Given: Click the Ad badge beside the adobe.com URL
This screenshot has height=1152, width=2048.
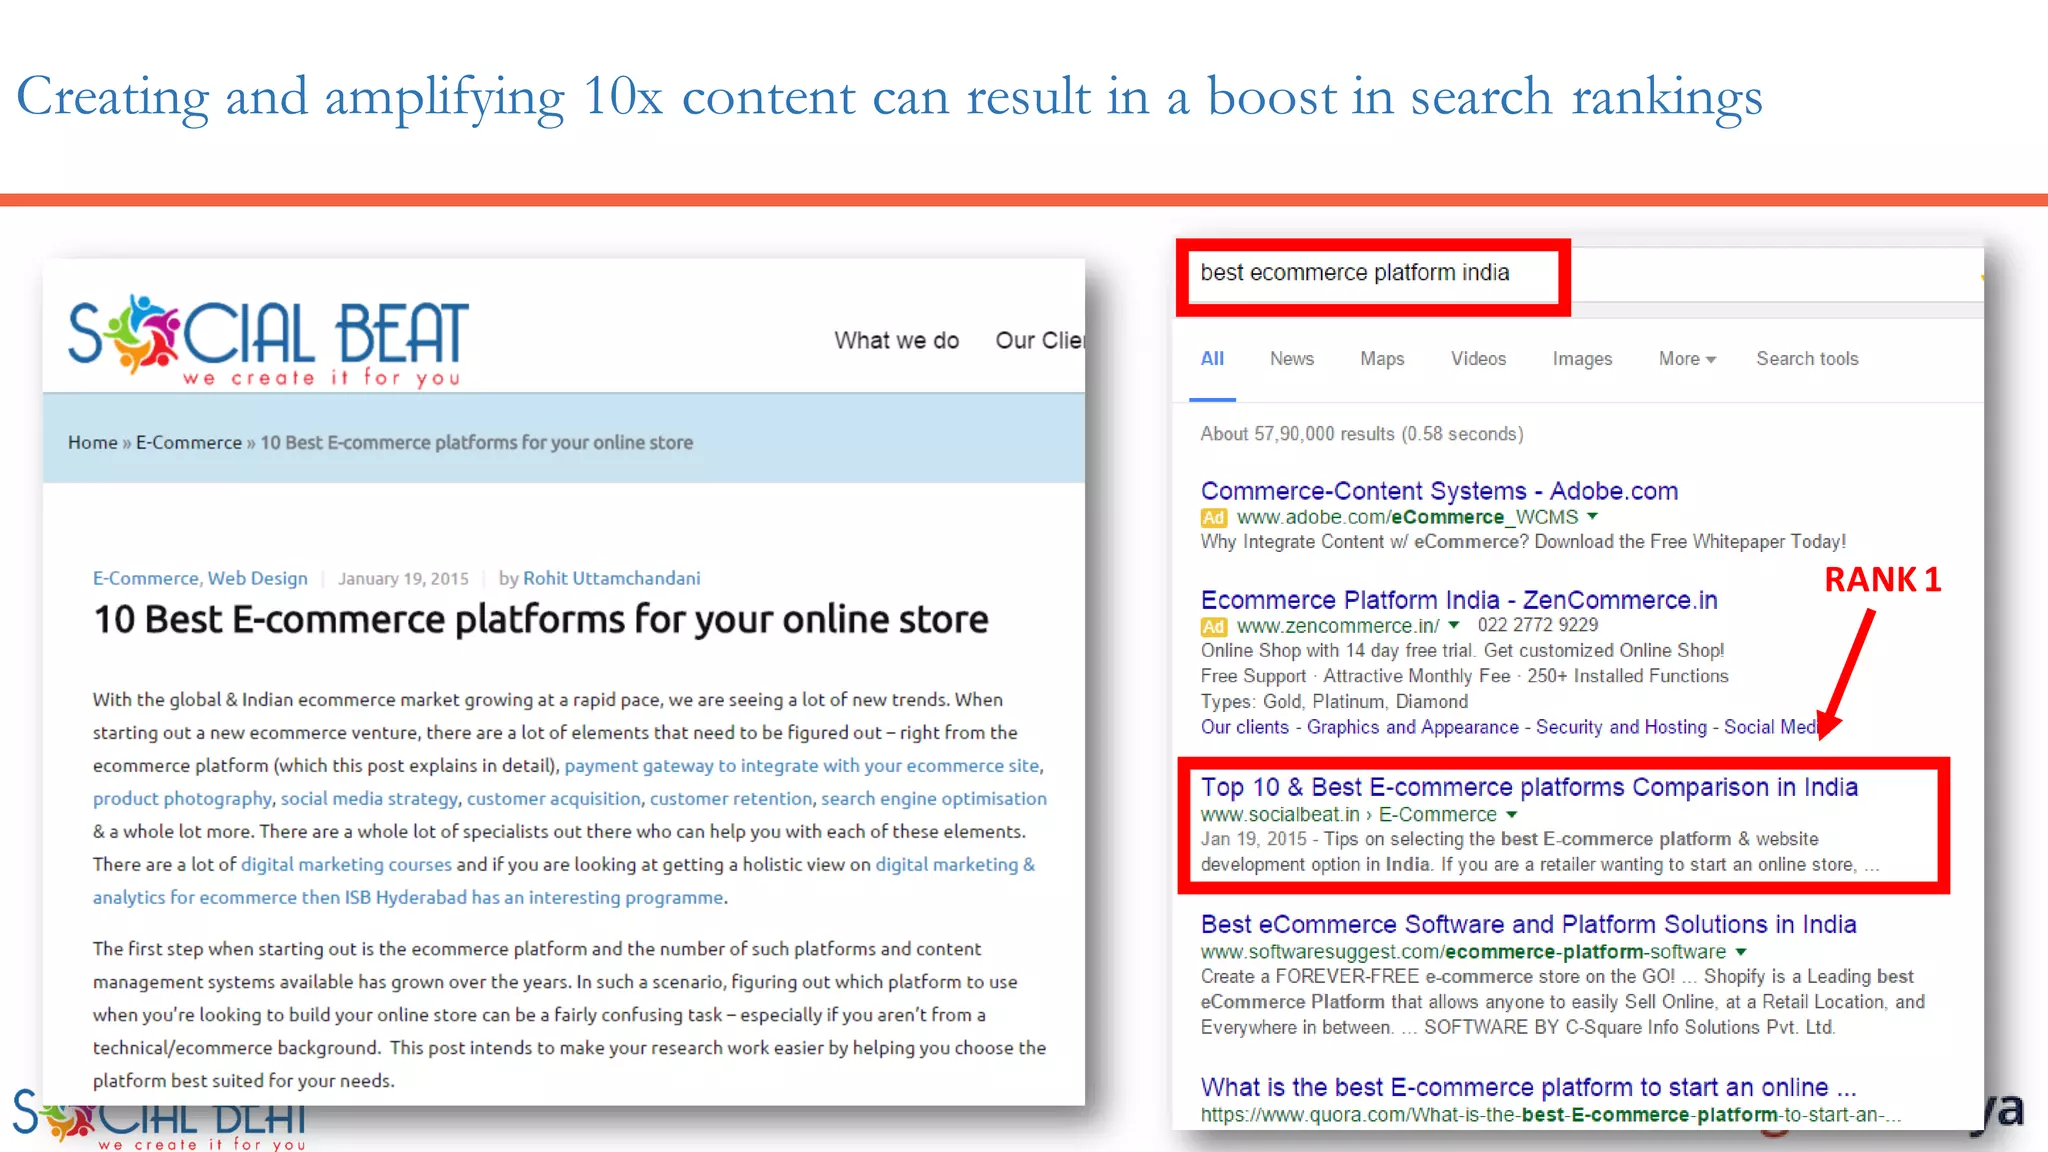Looking at the screenshot, I should click(1213, 518).
